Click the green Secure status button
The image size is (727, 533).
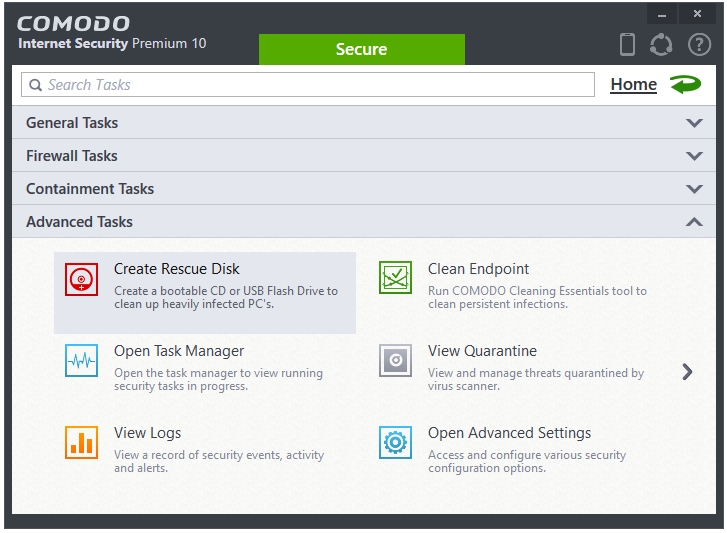[x=362, y=49]
